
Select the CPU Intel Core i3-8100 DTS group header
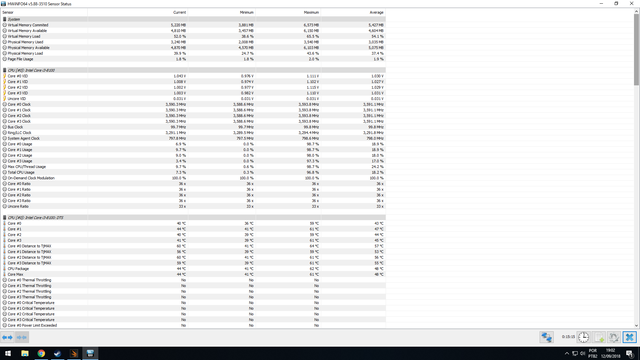point(193,218)
